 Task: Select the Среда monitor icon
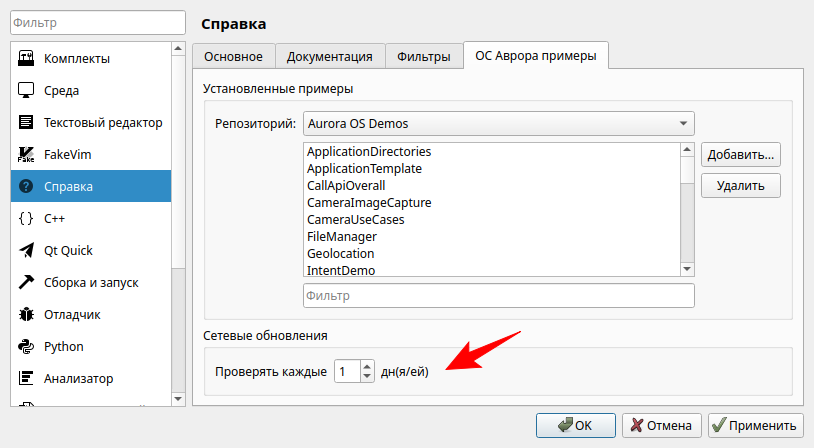pyautogui.click(x=27, y=90)
